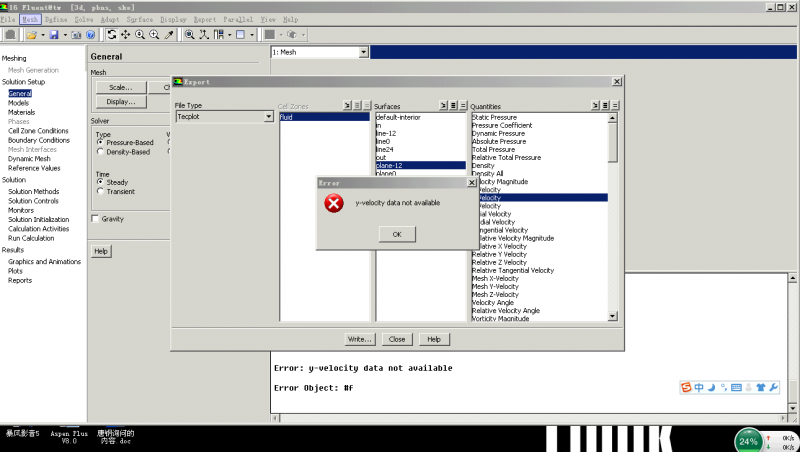Expand the arrange workspace layout dropdown arrow

pyautogui.click(x=230, y=35)
